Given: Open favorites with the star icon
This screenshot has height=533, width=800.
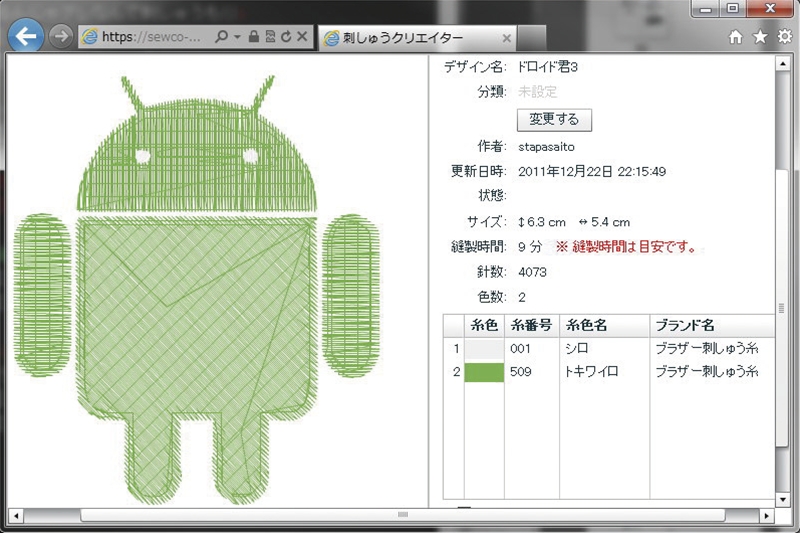Looking at the screenshot, I should [760, 37].
